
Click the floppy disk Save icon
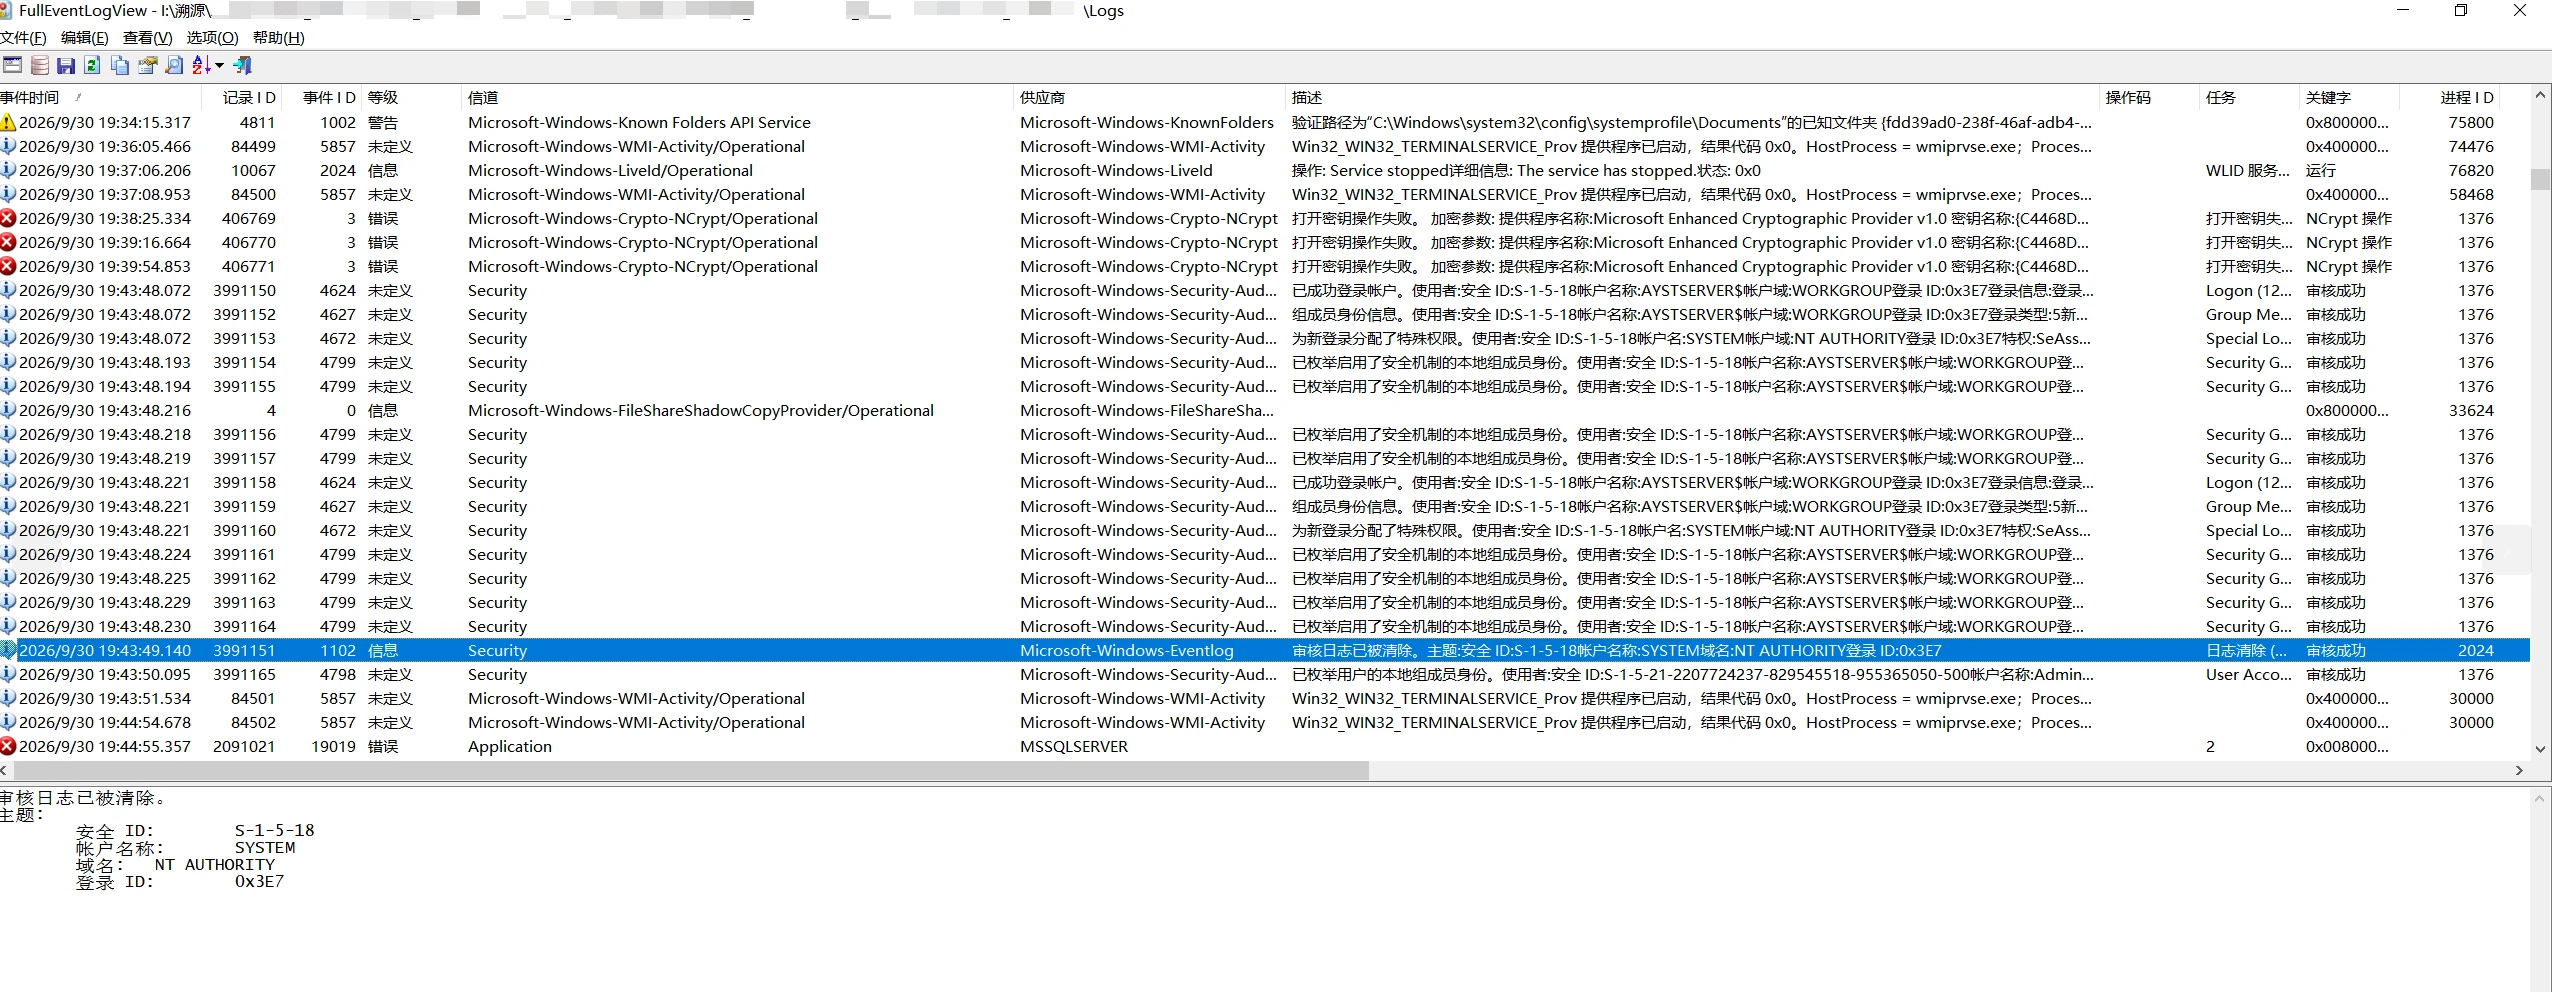point(66,66)
